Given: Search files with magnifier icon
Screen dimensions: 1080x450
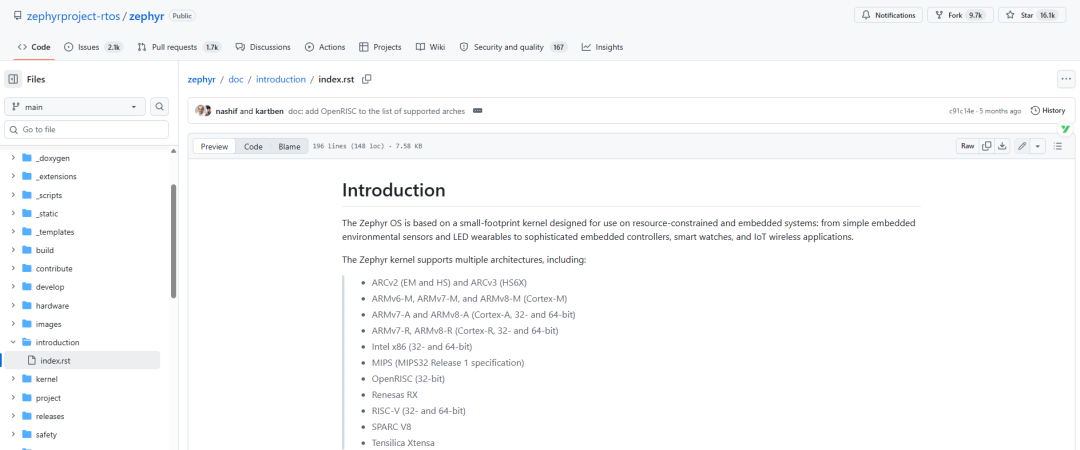Looking at the screenshot, I should tap(160, 107).
